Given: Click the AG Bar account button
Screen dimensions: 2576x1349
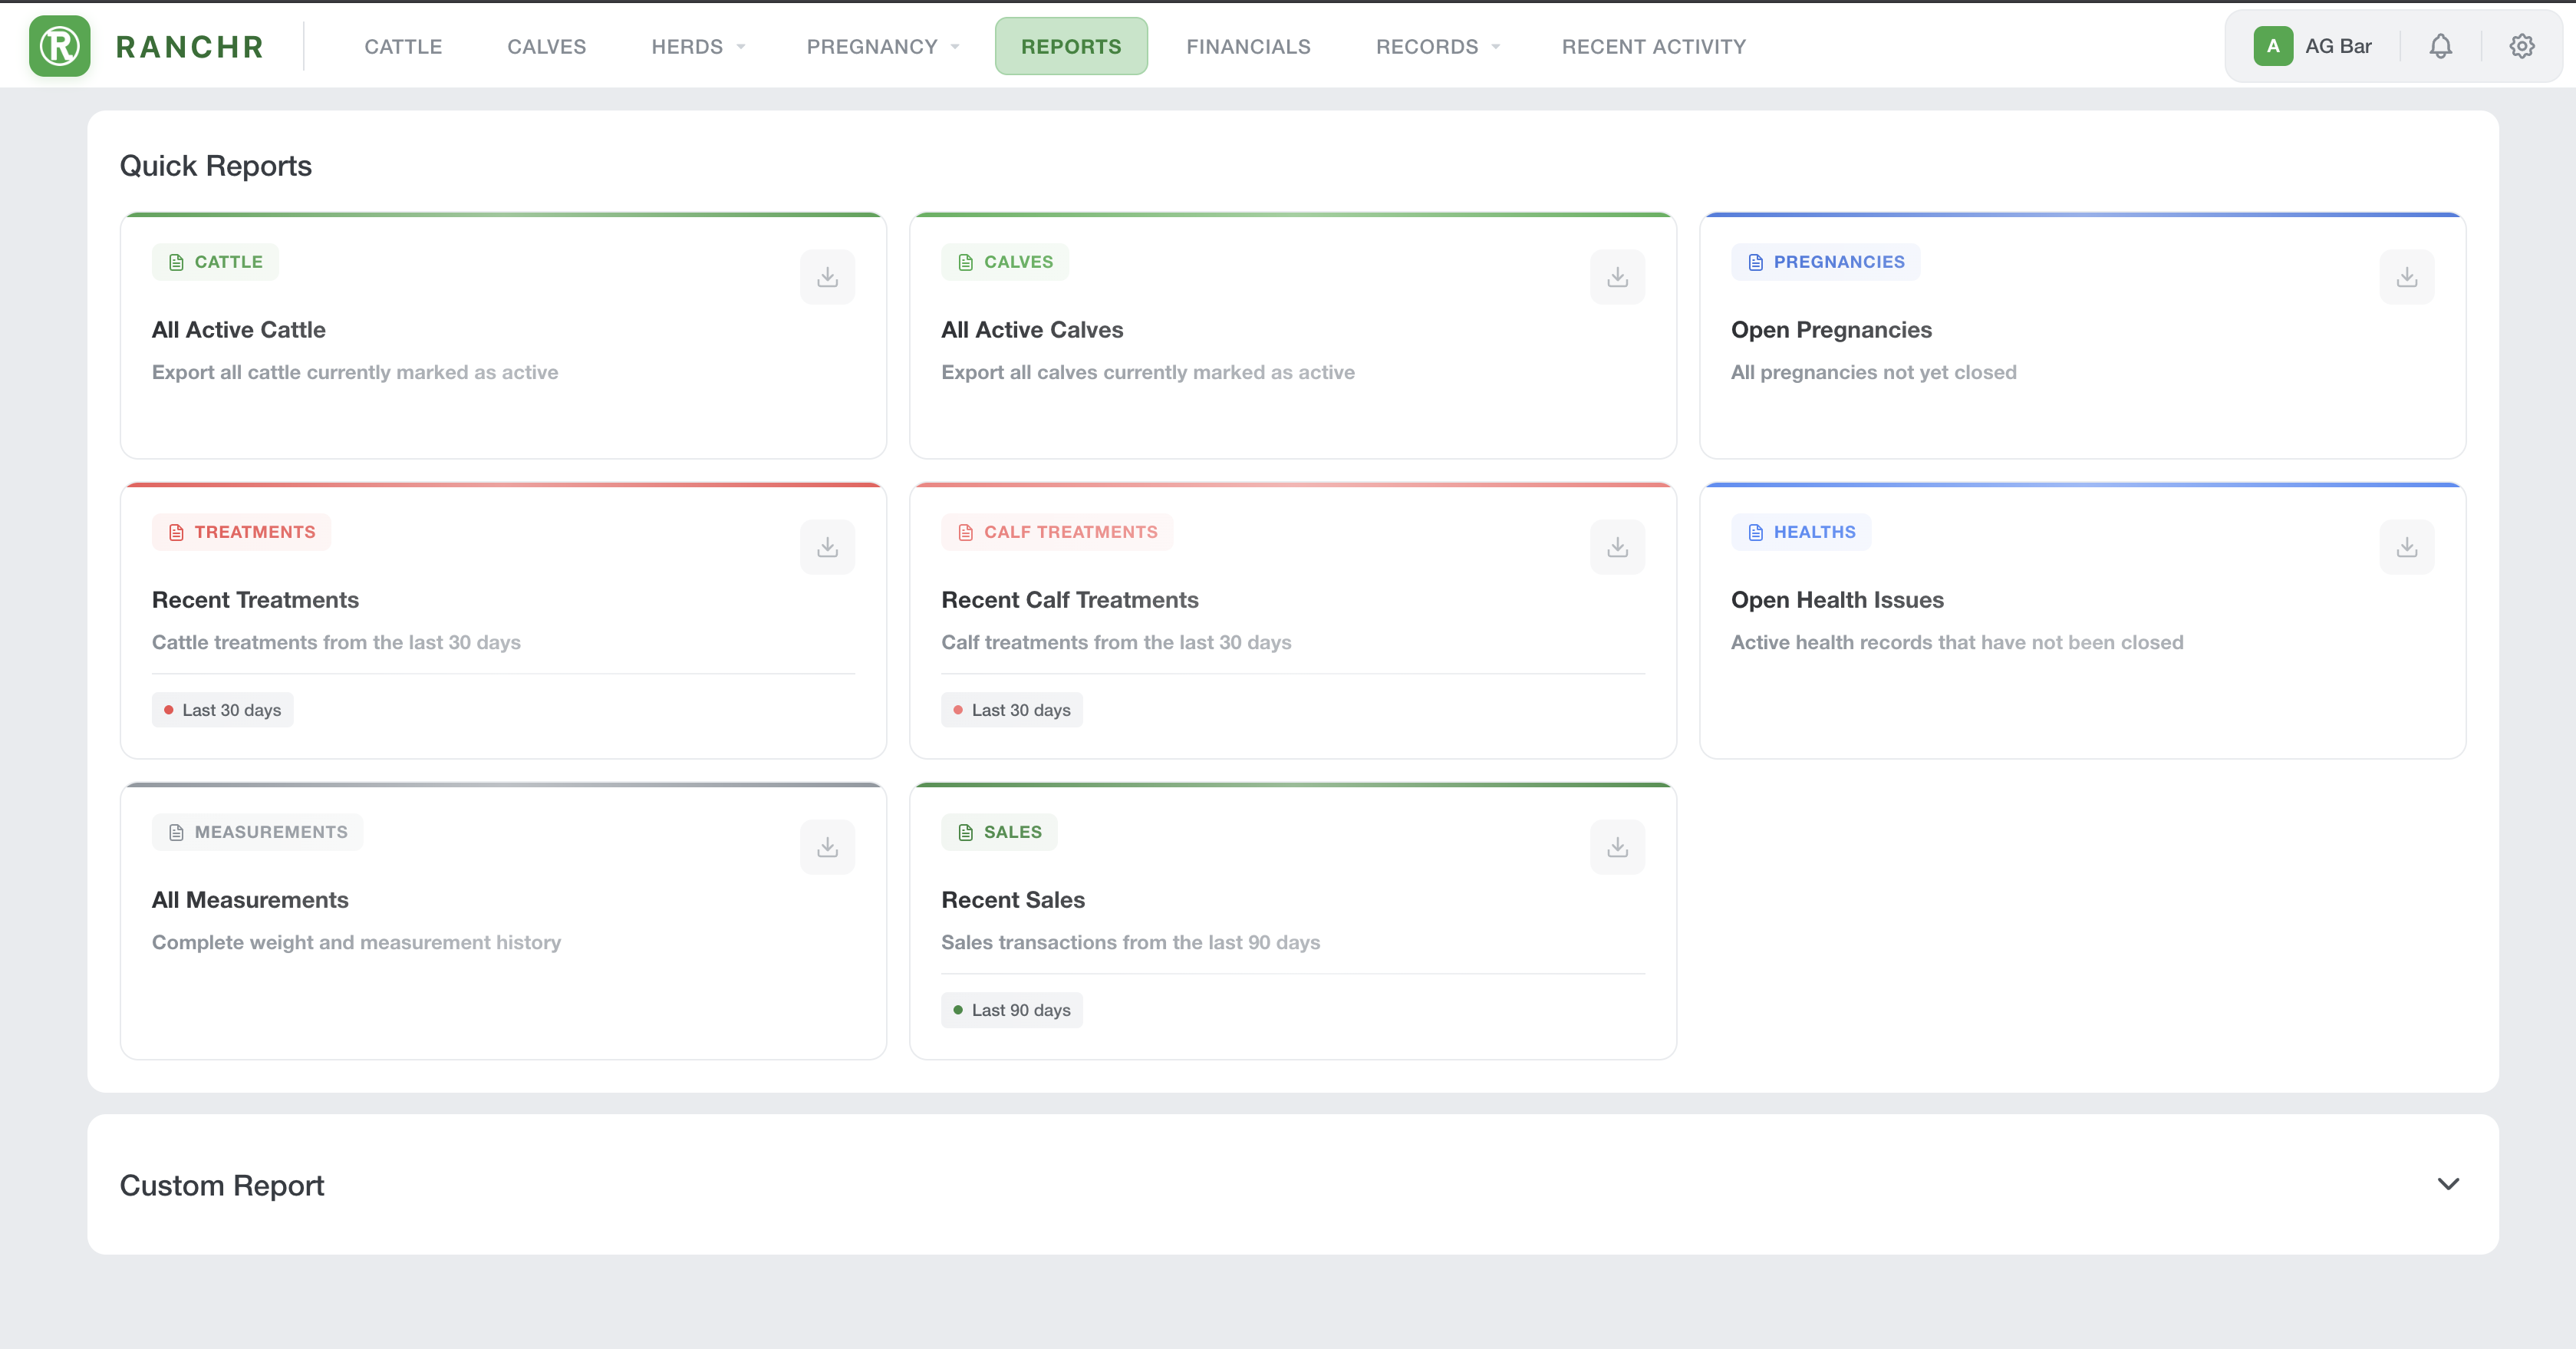Looking at the screenshot, I should 2312,46.
